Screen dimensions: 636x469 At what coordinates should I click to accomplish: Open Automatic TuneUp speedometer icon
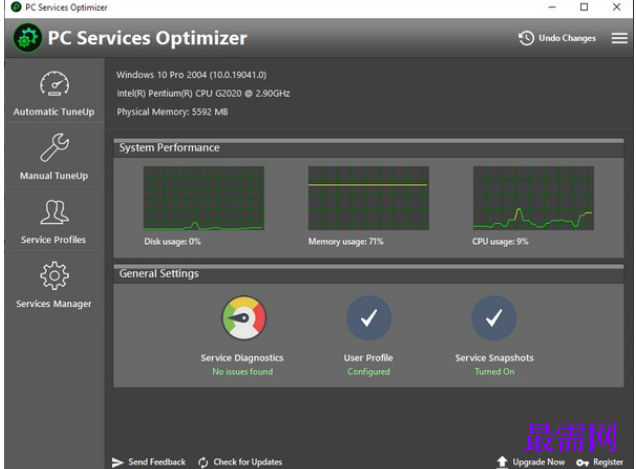pos(54,84)
